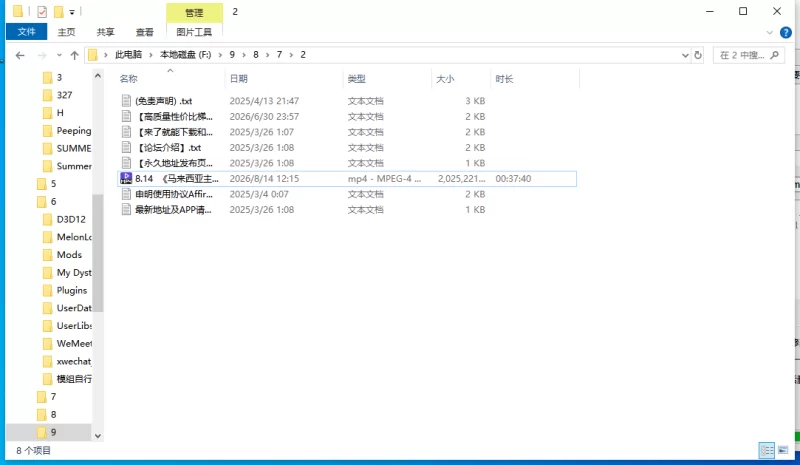Click navigation pane scroll down arrow
This screenshot has height=465, width=800.
(x=97, y=436)
